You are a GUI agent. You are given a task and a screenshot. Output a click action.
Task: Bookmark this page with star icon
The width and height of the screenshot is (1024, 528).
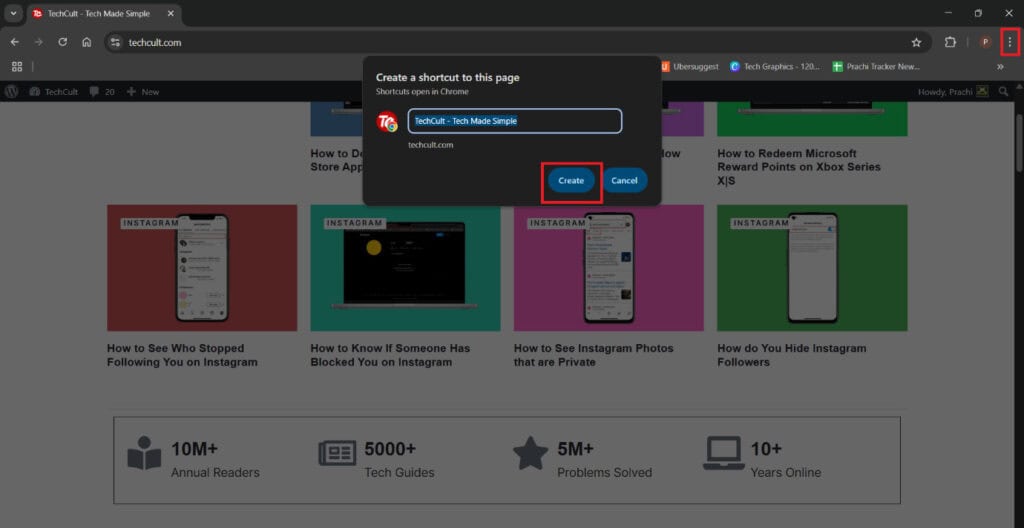coord(916,42)
